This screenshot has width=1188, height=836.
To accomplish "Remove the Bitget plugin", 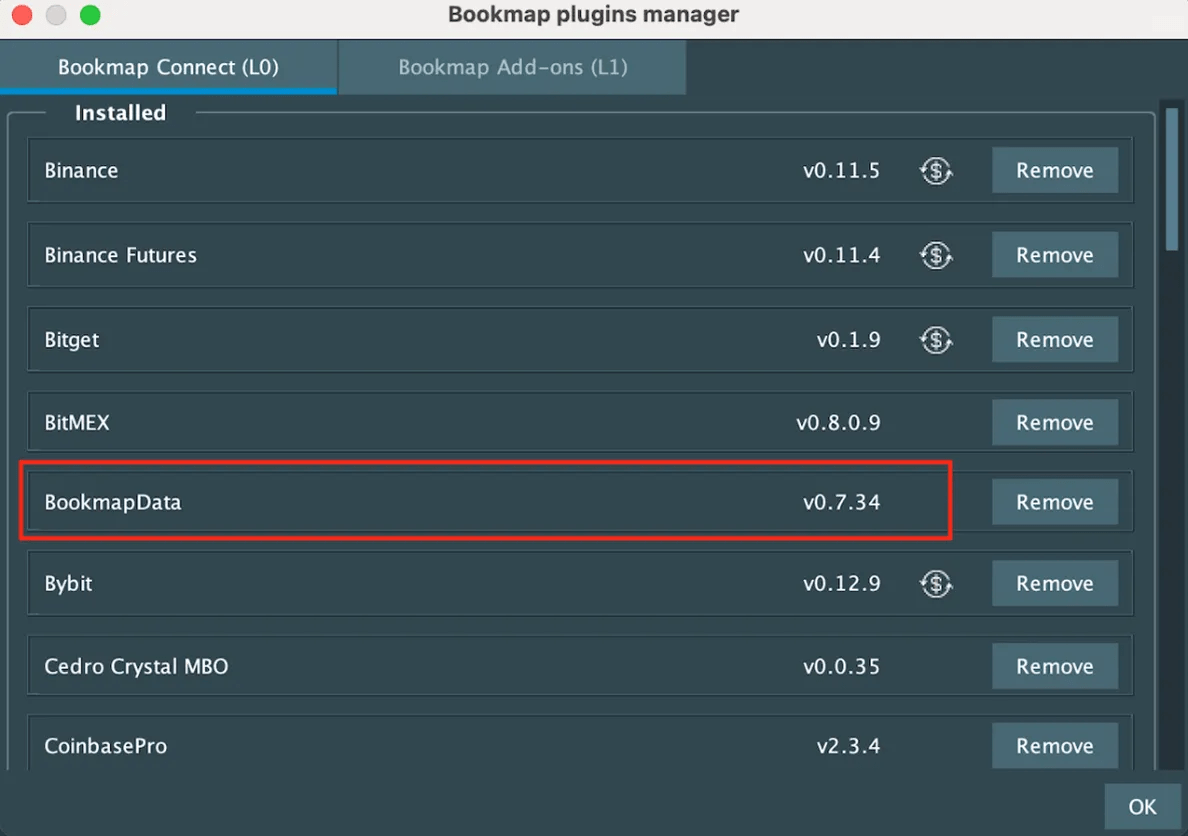I will coord(1055,340).
